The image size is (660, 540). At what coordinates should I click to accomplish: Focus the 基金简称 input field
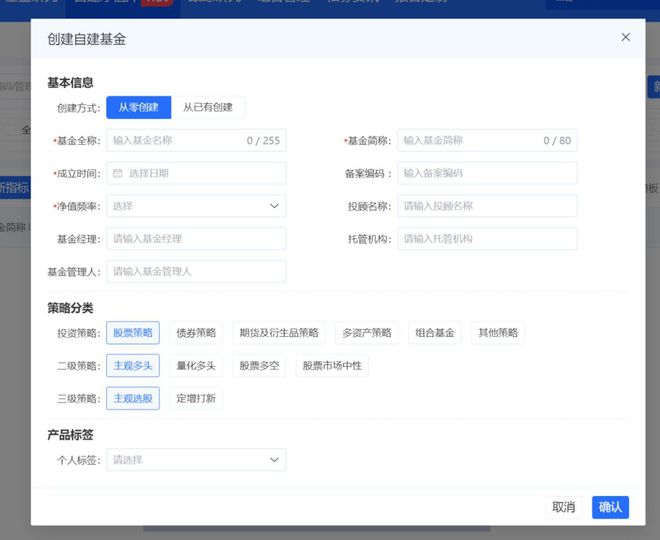[x=487, y=140]
